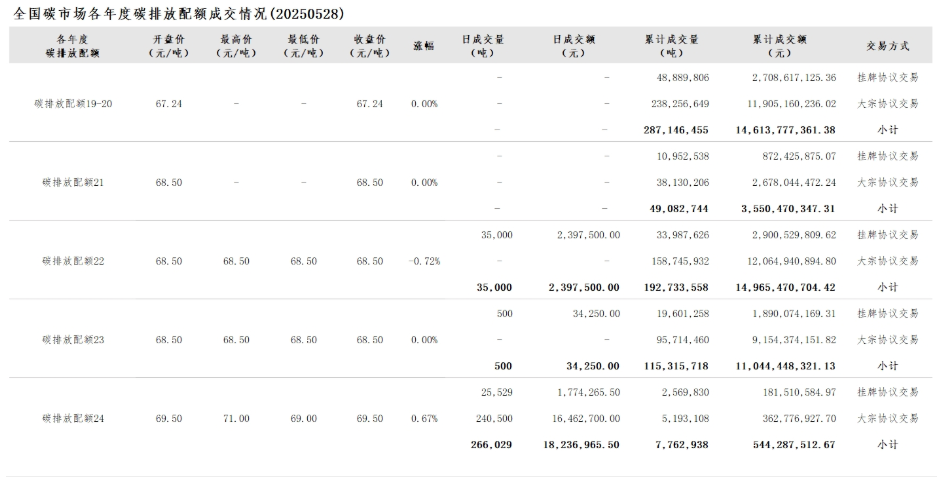Click the 碳排放配额22 row label
Image resolution: width=937 pixels, height=481 pixels.
(x=73, y=262)
